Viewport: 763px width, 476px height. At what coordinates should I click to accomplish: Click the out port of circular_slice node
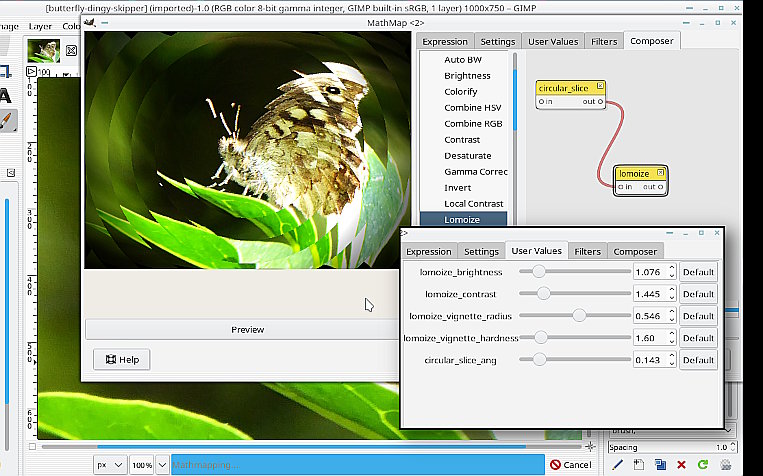tap(602, 101)
